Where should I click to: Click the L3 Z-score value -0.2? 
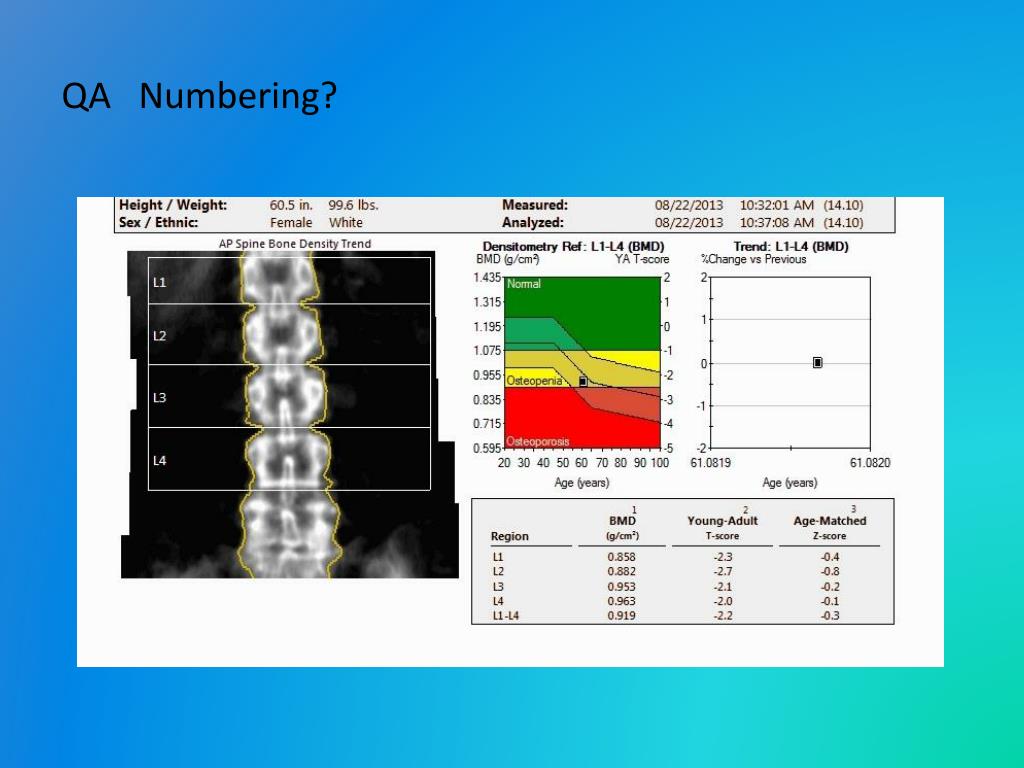829,586
